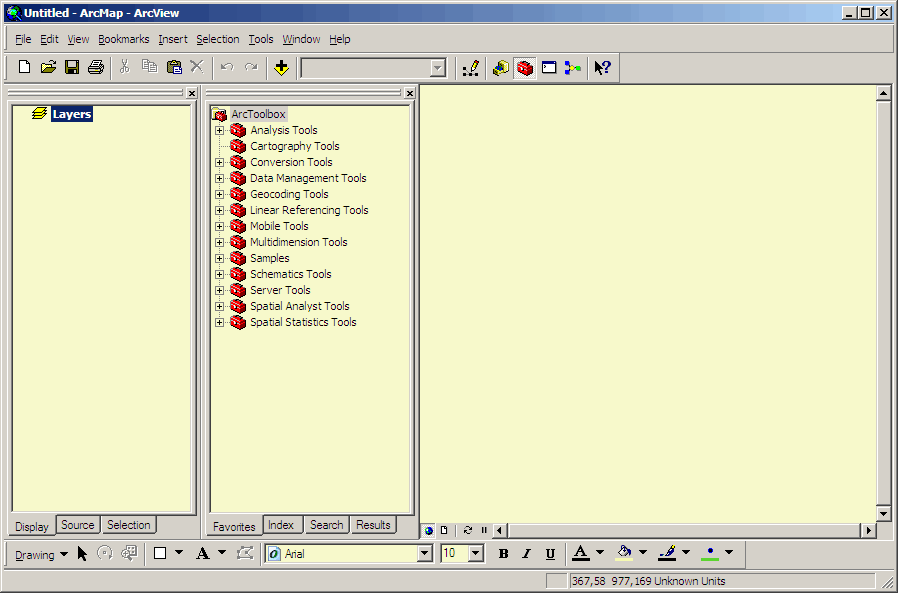Click the marker color button
Image resolution: width=898 pixels, height=593 pixels.
710,553
